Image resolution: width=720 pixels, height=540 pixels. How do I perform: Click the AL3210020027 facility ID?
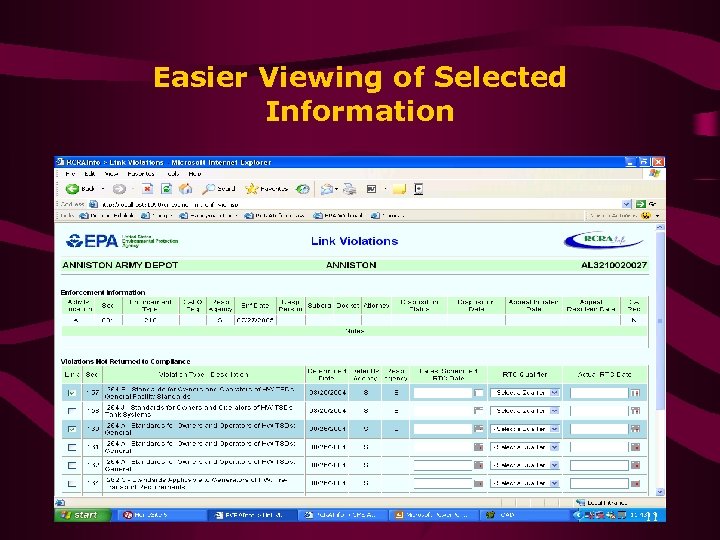(x=614, y=265)
